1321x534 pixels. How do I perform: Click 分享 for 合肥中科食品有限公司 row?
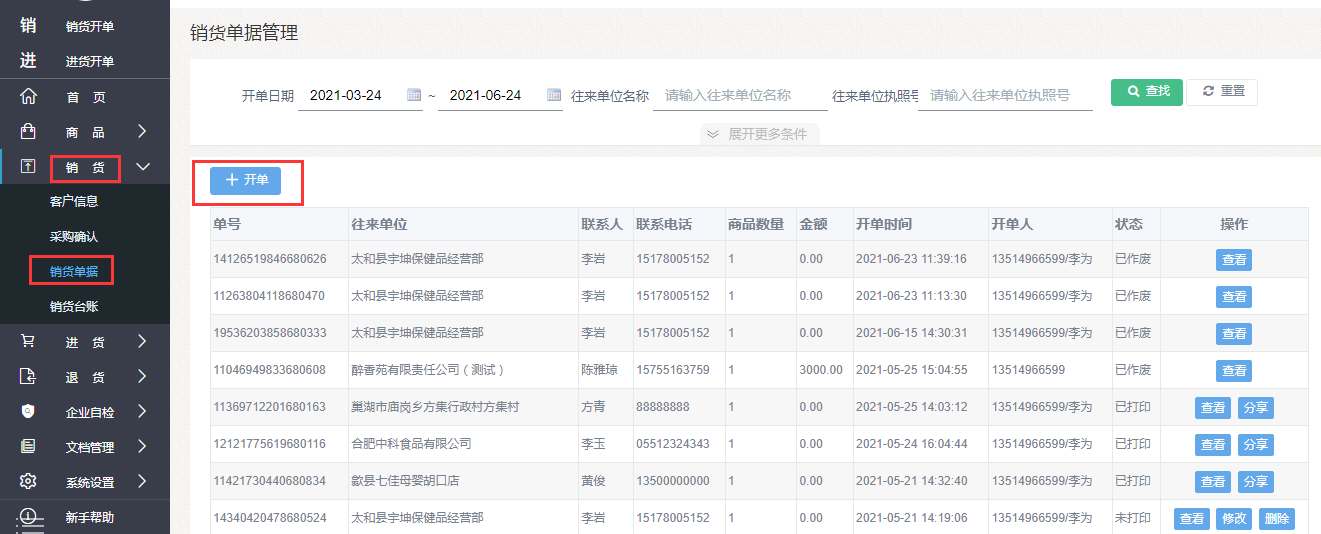(1255, 444)
